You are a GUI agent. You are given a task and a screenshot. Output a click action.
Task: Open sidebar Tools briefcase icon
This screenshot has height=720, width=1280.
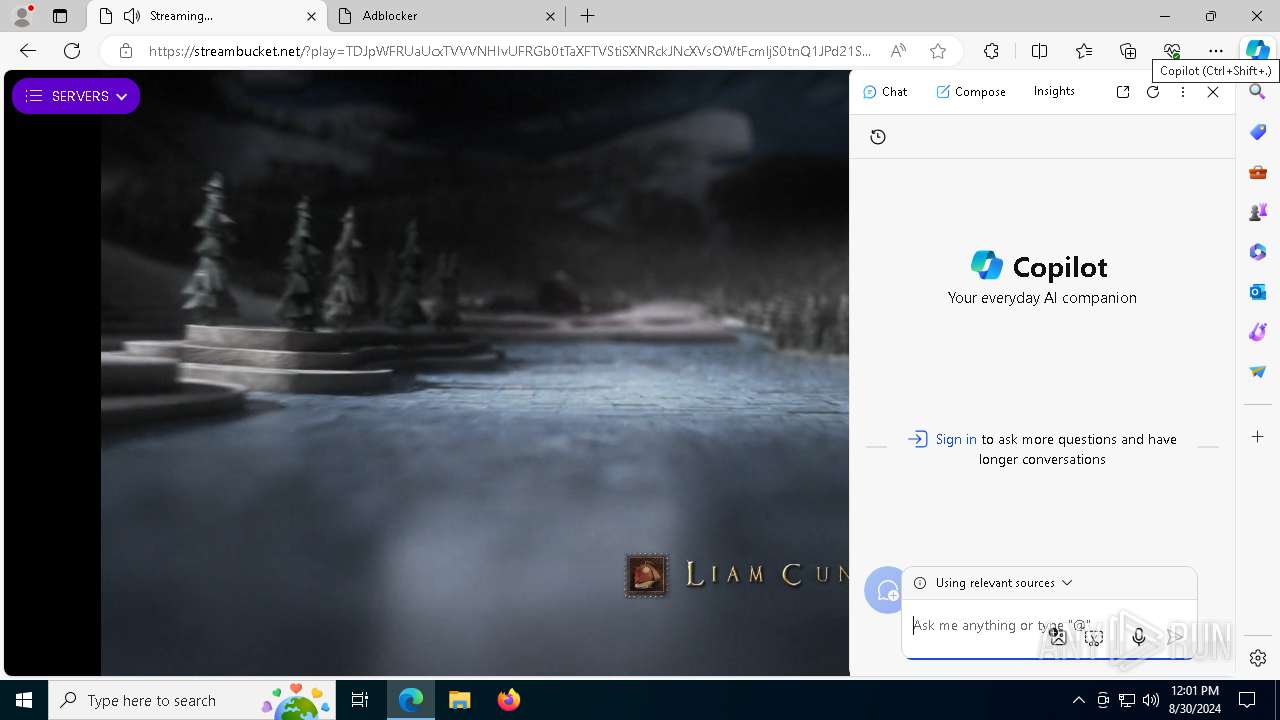click(x=1258, y=172)
